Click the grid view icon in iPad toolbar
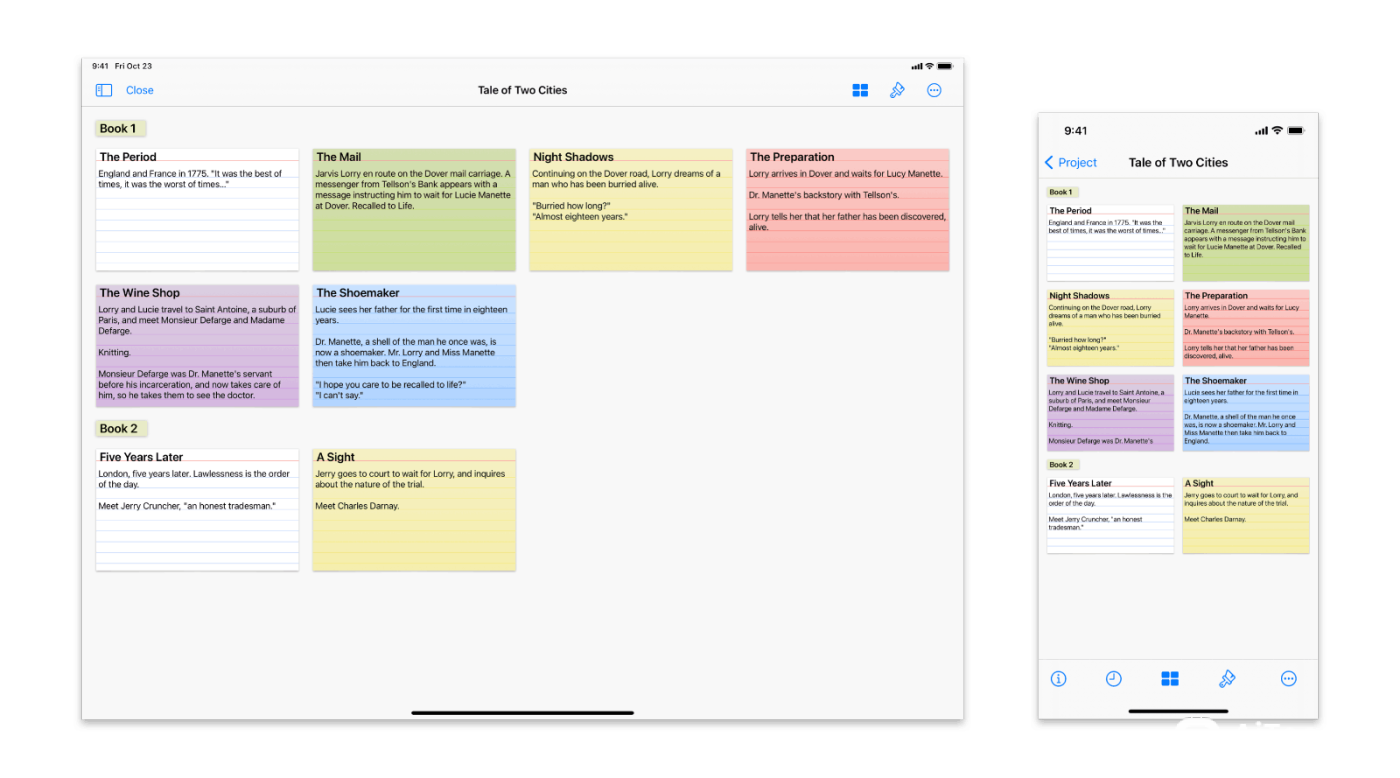 point(860,90)
